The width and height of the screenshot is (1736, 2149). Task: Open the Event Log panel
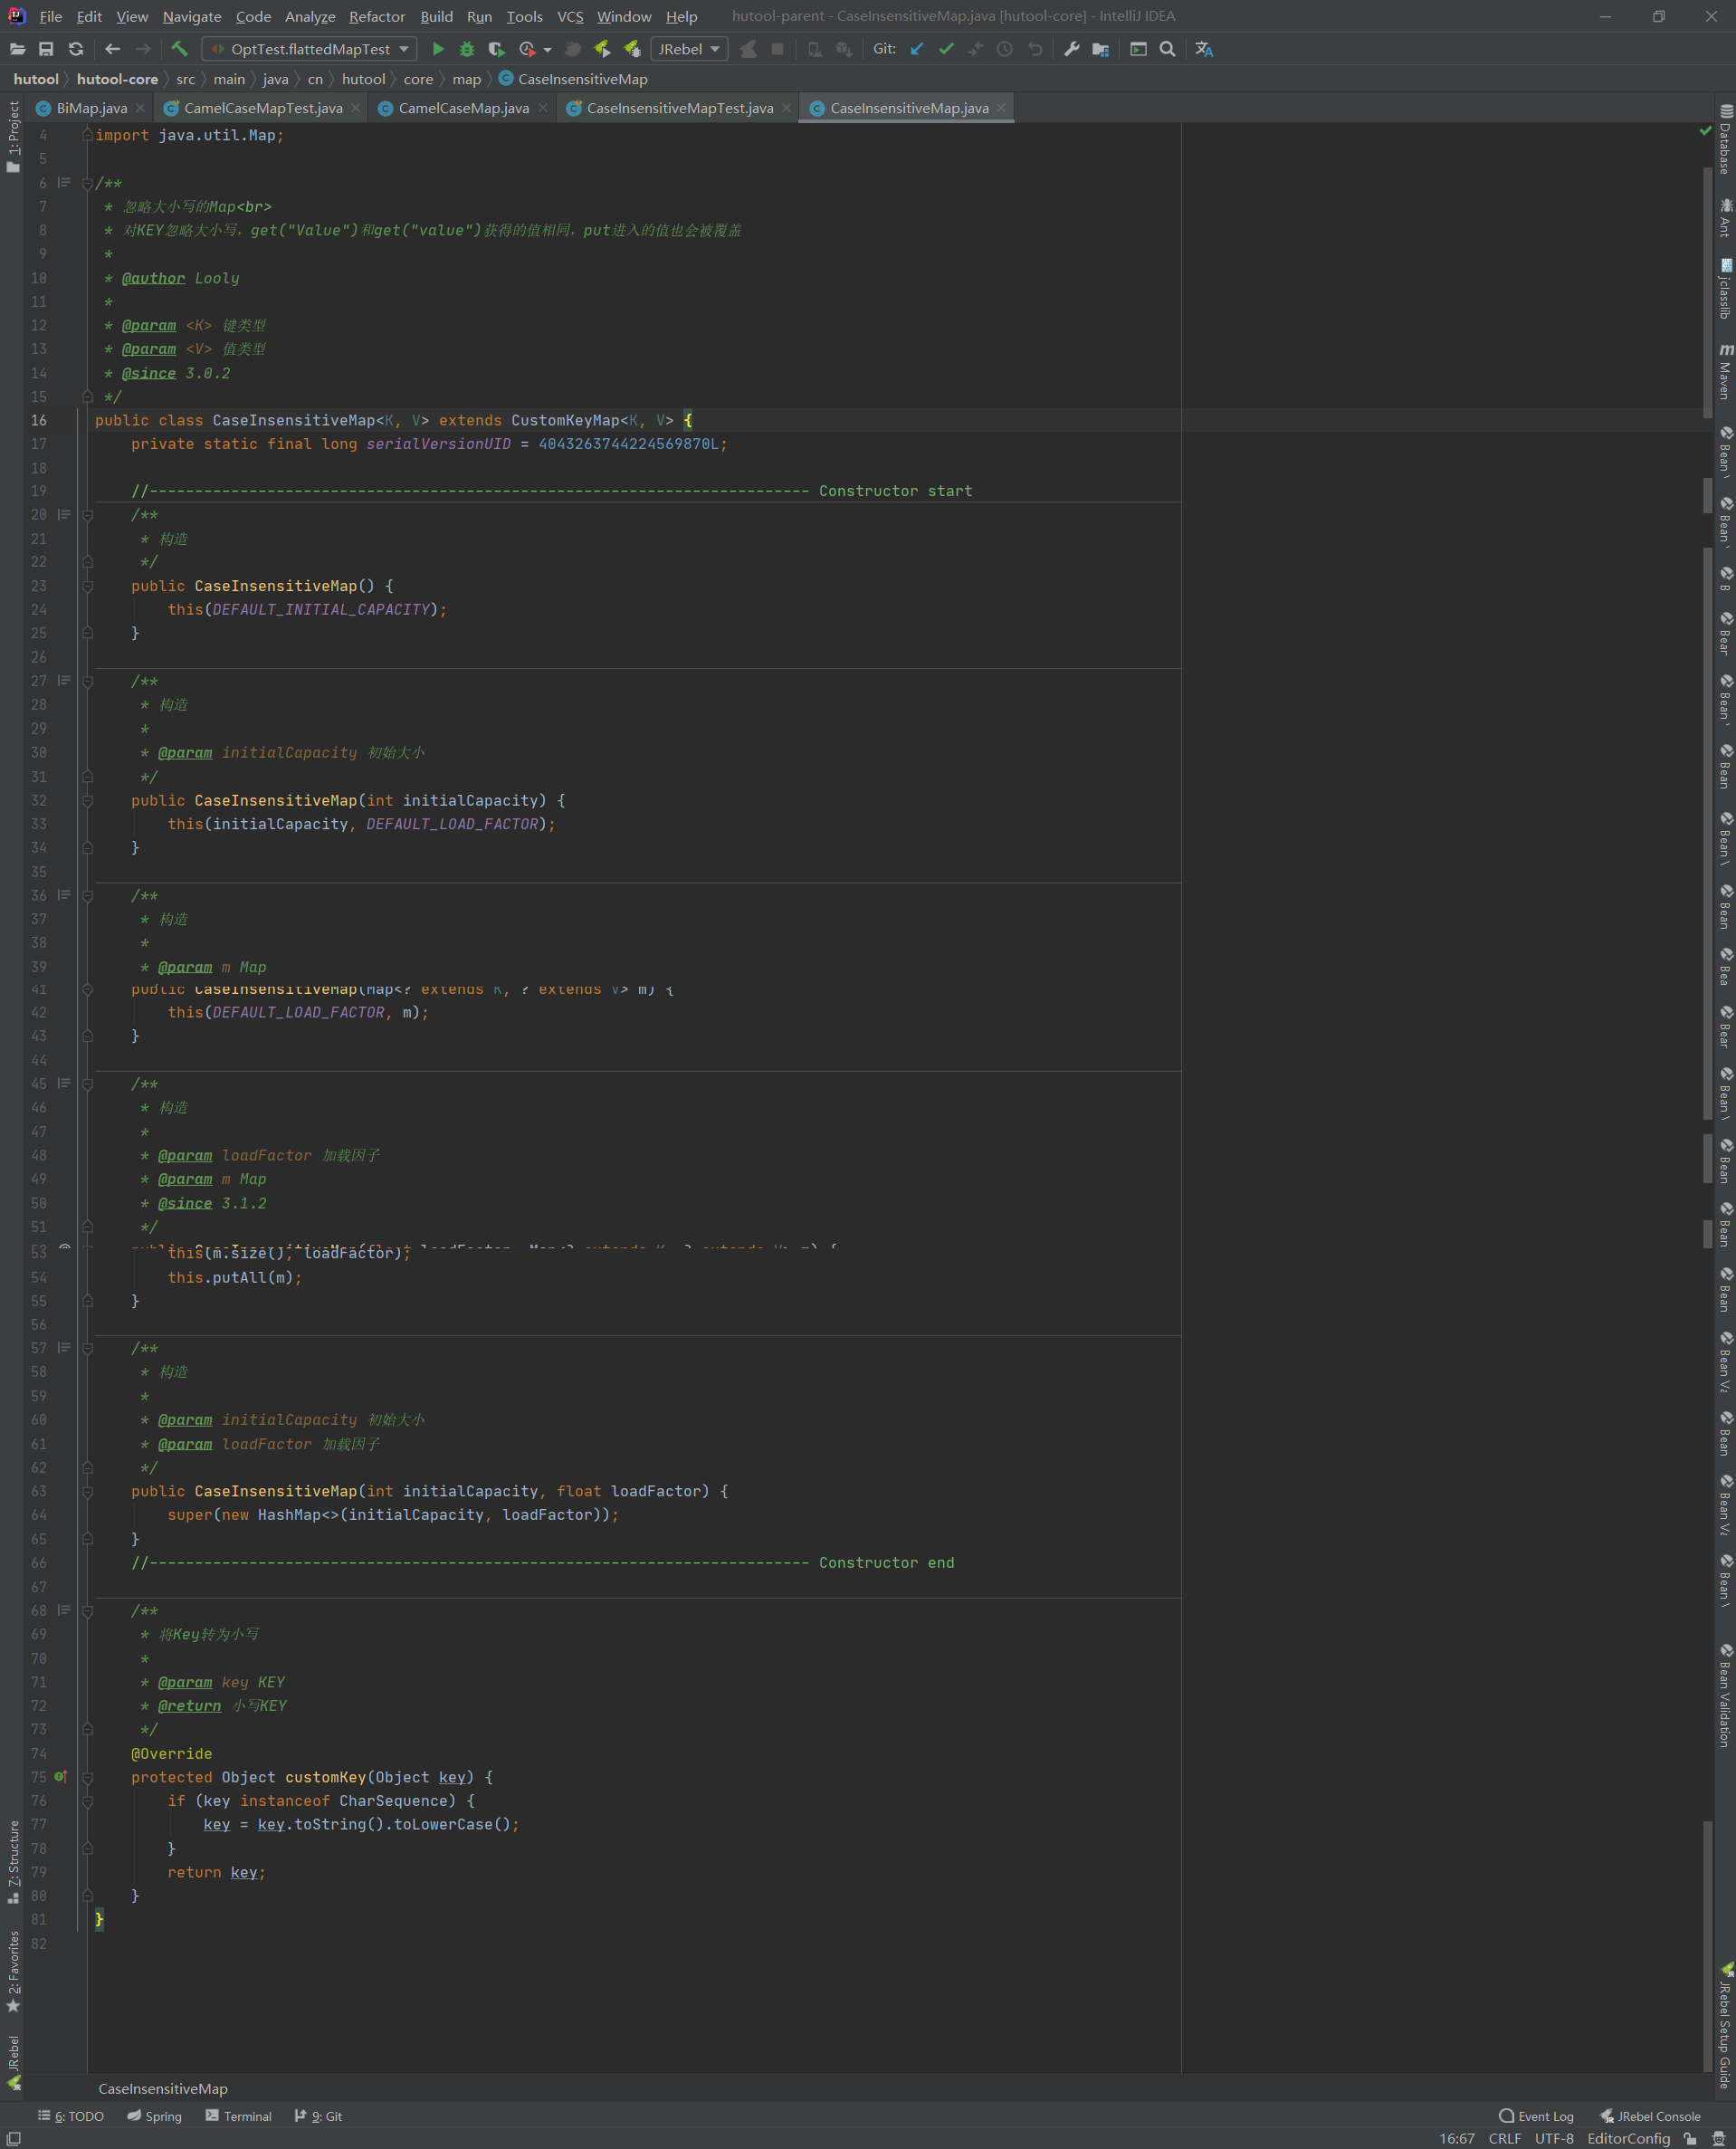click(1536, 2116)
